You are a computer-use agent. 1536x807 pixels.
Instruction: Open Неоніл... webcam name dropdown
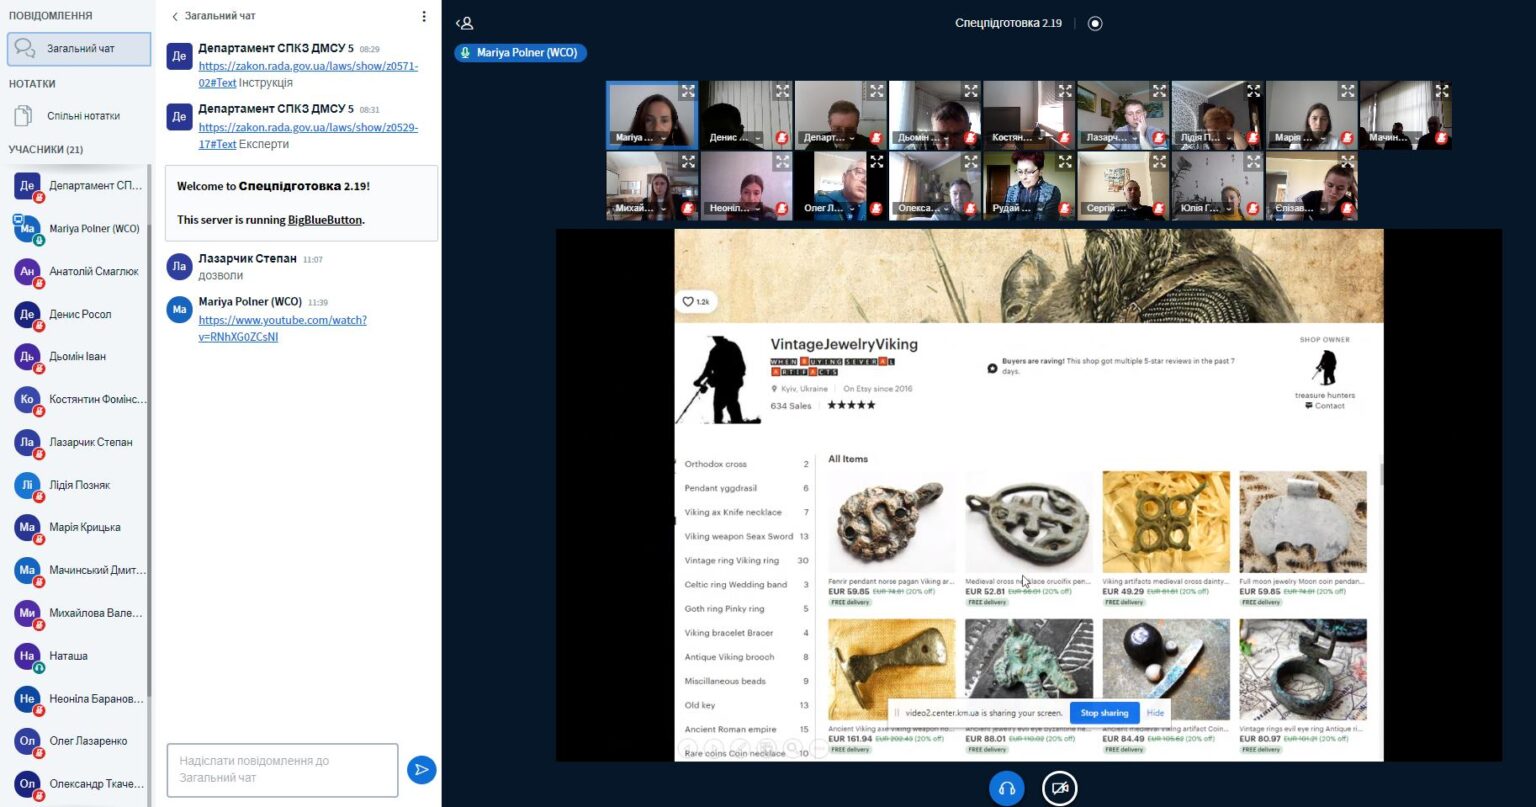[x=736, y=208]
